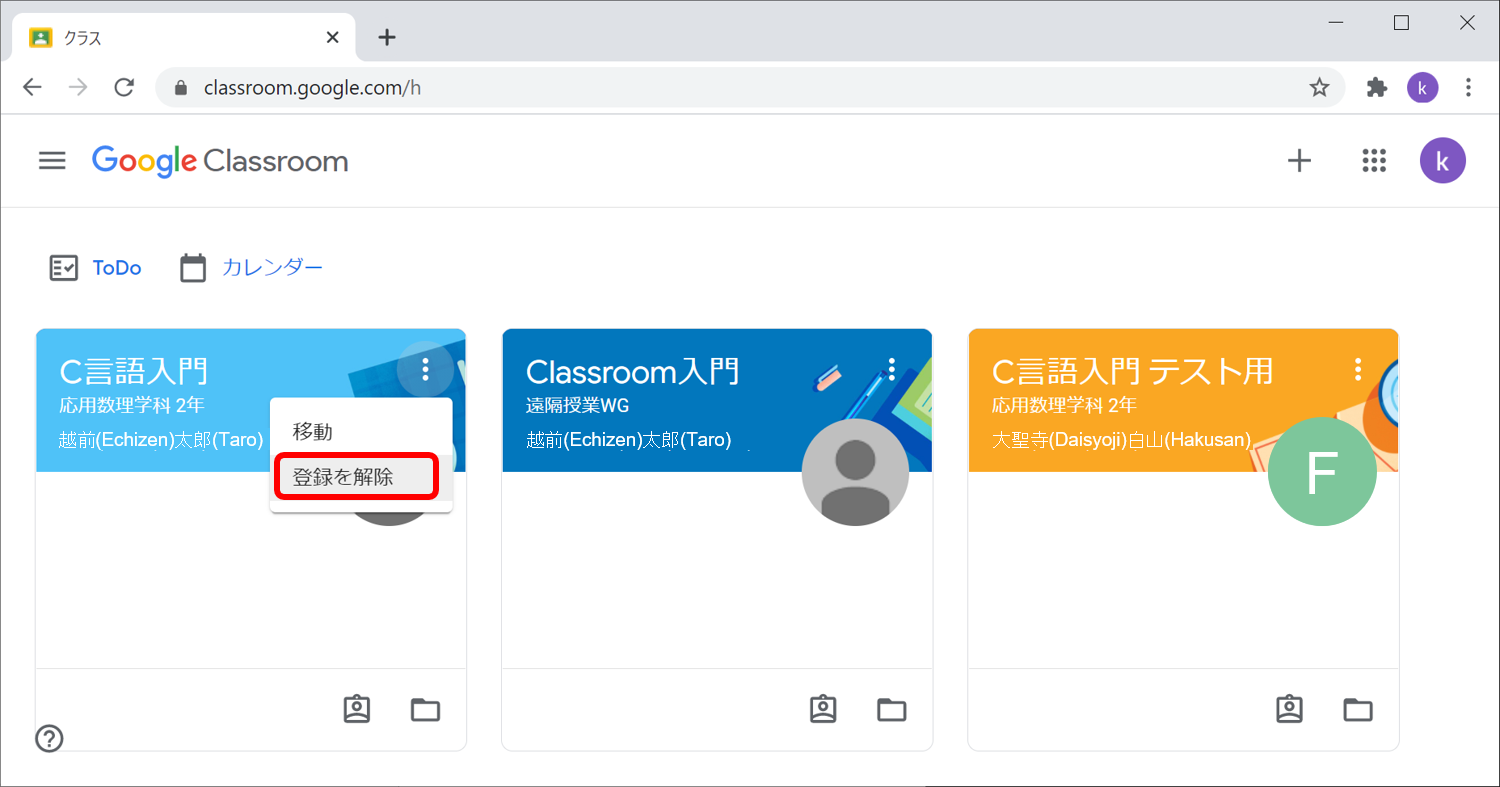Close the クラス tab
The image size is (1500, 787).
point(333,38)
